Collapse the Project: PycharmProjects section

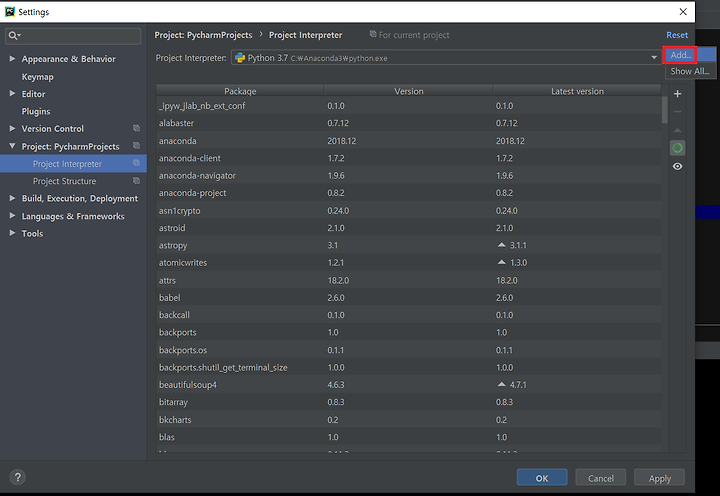coord(12,146)
